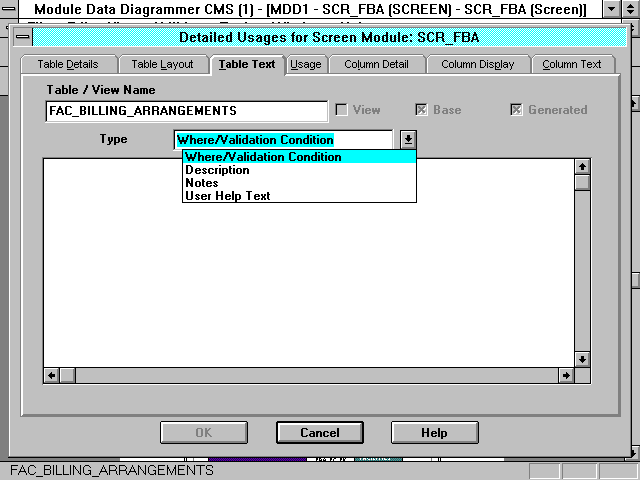
Task: Open the Column Display tab
Action: pyautogui.click(x=478, y=64)
